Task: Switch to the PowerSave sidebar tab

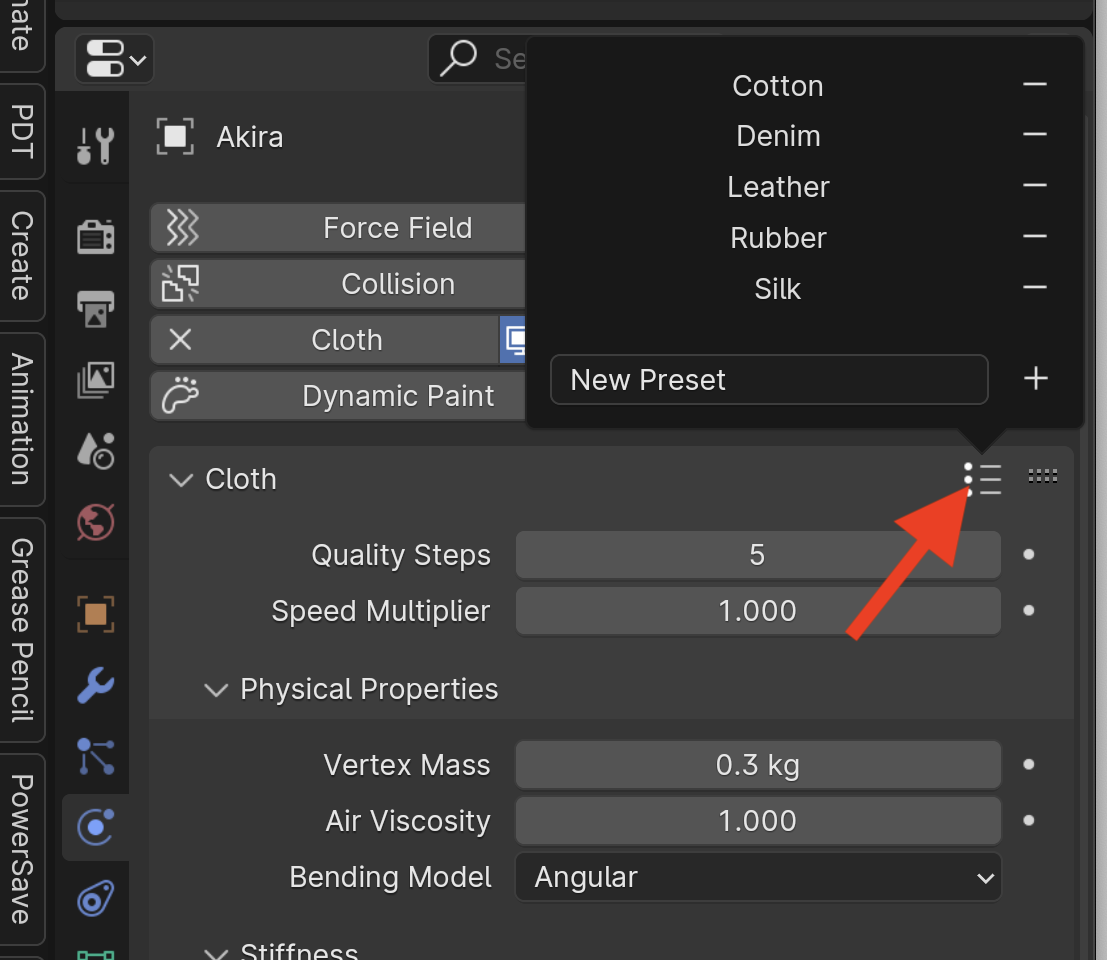Action: pos(22,849)
